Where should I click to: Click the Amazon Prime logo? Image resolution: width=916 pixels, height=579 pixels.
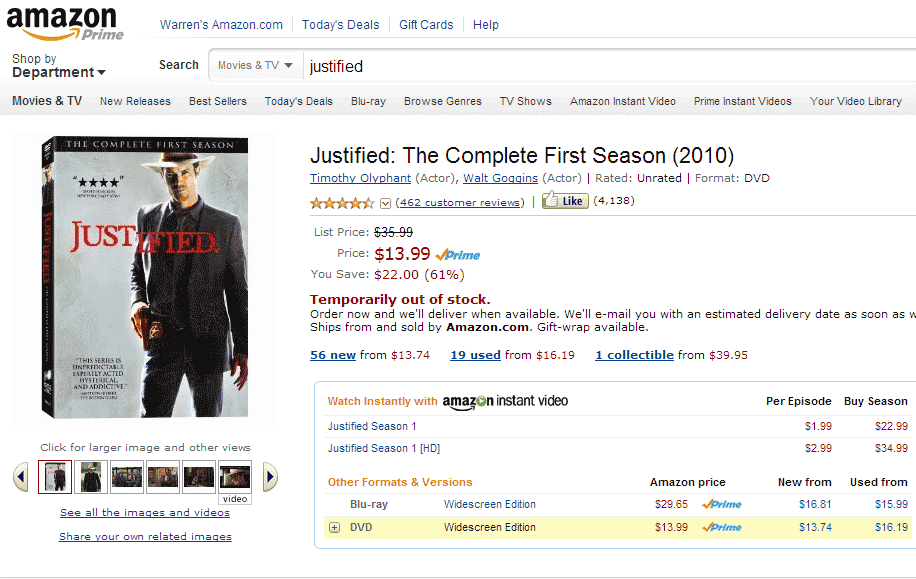click(x=65, y=22)
